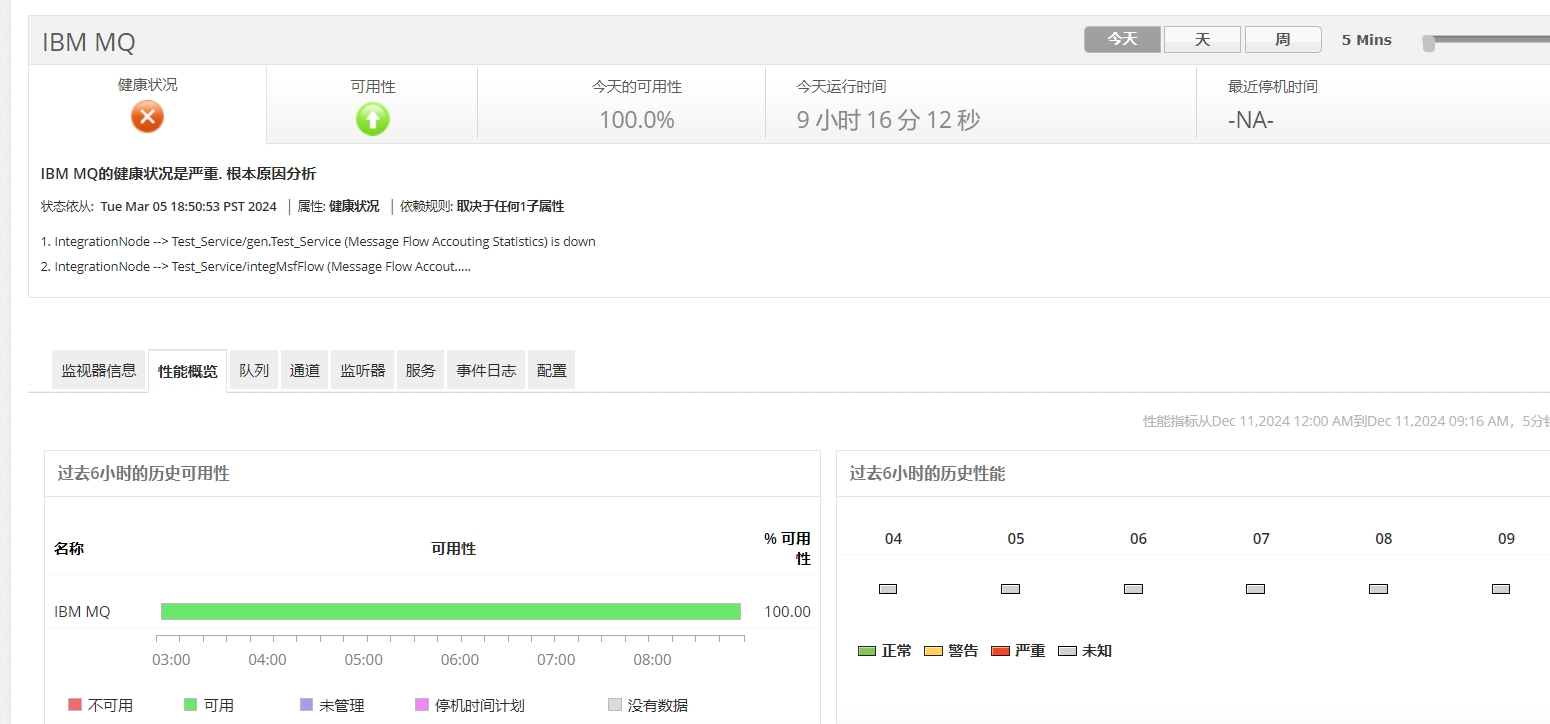Click the gray status marker under 09
This screenshot has height=724, width=1550.
[1500, 589]
